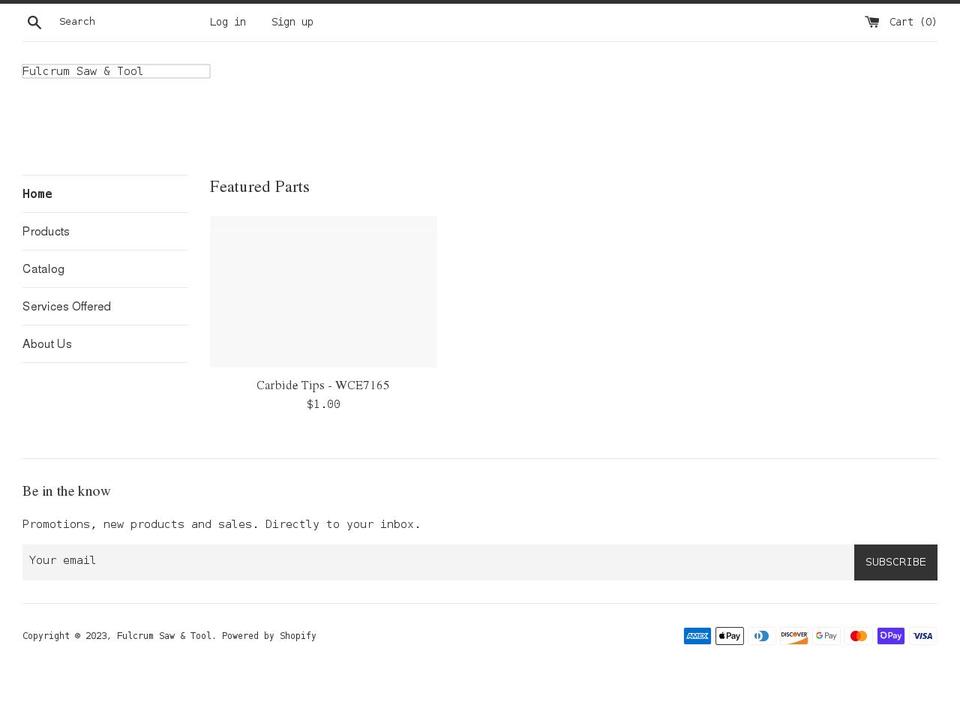The height and width of the screenshot is (720, 960).
Task: Click the Shop Pay payment icon
Action: (x=890, y=635)
